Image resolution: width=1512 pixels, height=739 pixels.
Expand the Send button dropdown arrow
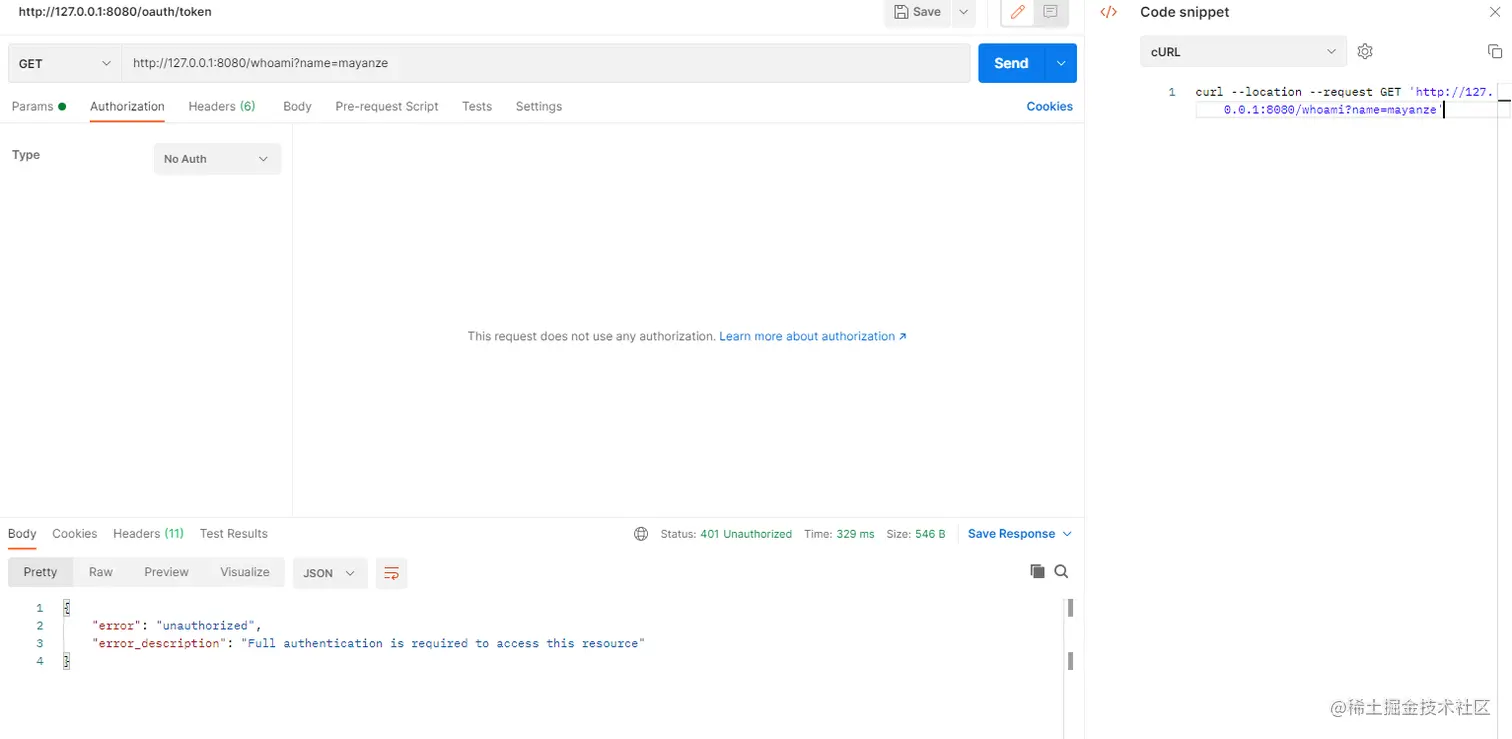click(x=1061, y=63)
